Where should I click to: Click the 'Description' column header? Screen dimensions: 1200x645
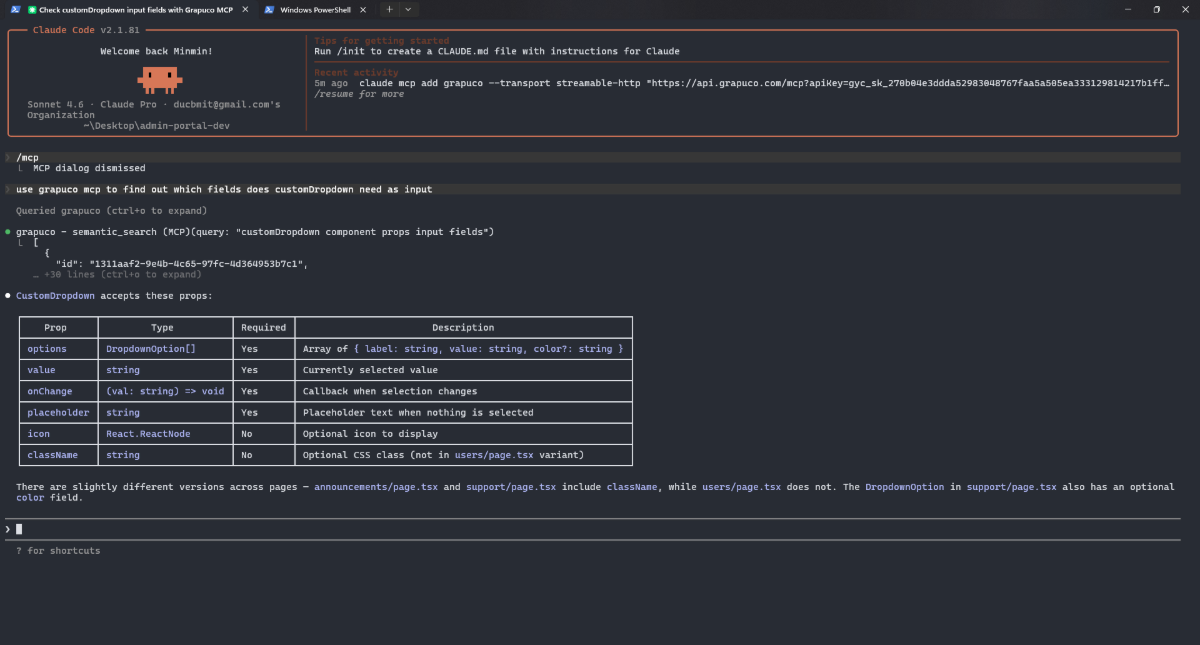463,327
